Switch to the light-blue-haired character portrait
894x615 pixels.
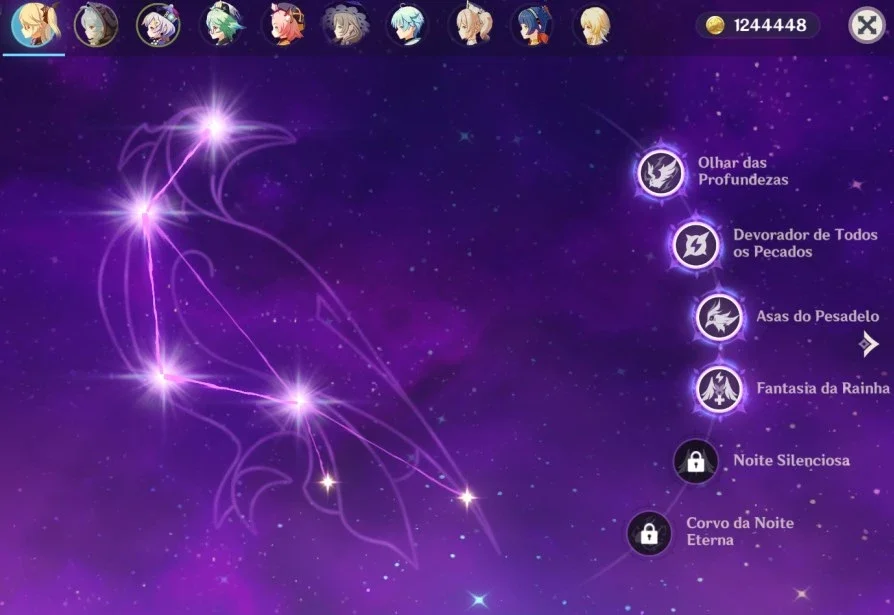coord(408,25)
